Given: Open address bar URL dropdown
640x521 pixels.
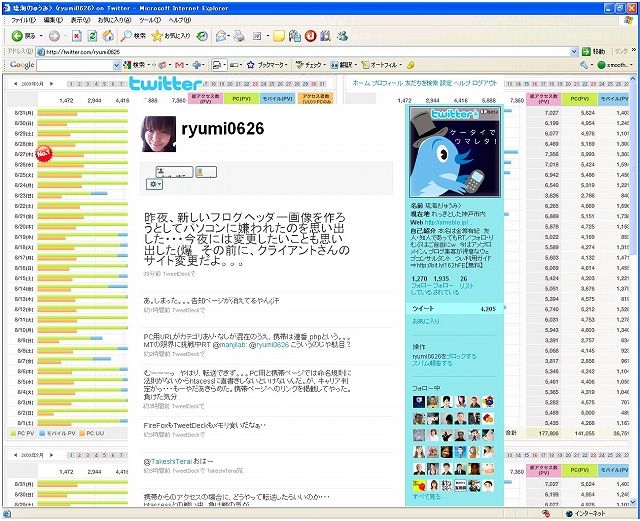Looking at the screenshot, I should [574, 51].
